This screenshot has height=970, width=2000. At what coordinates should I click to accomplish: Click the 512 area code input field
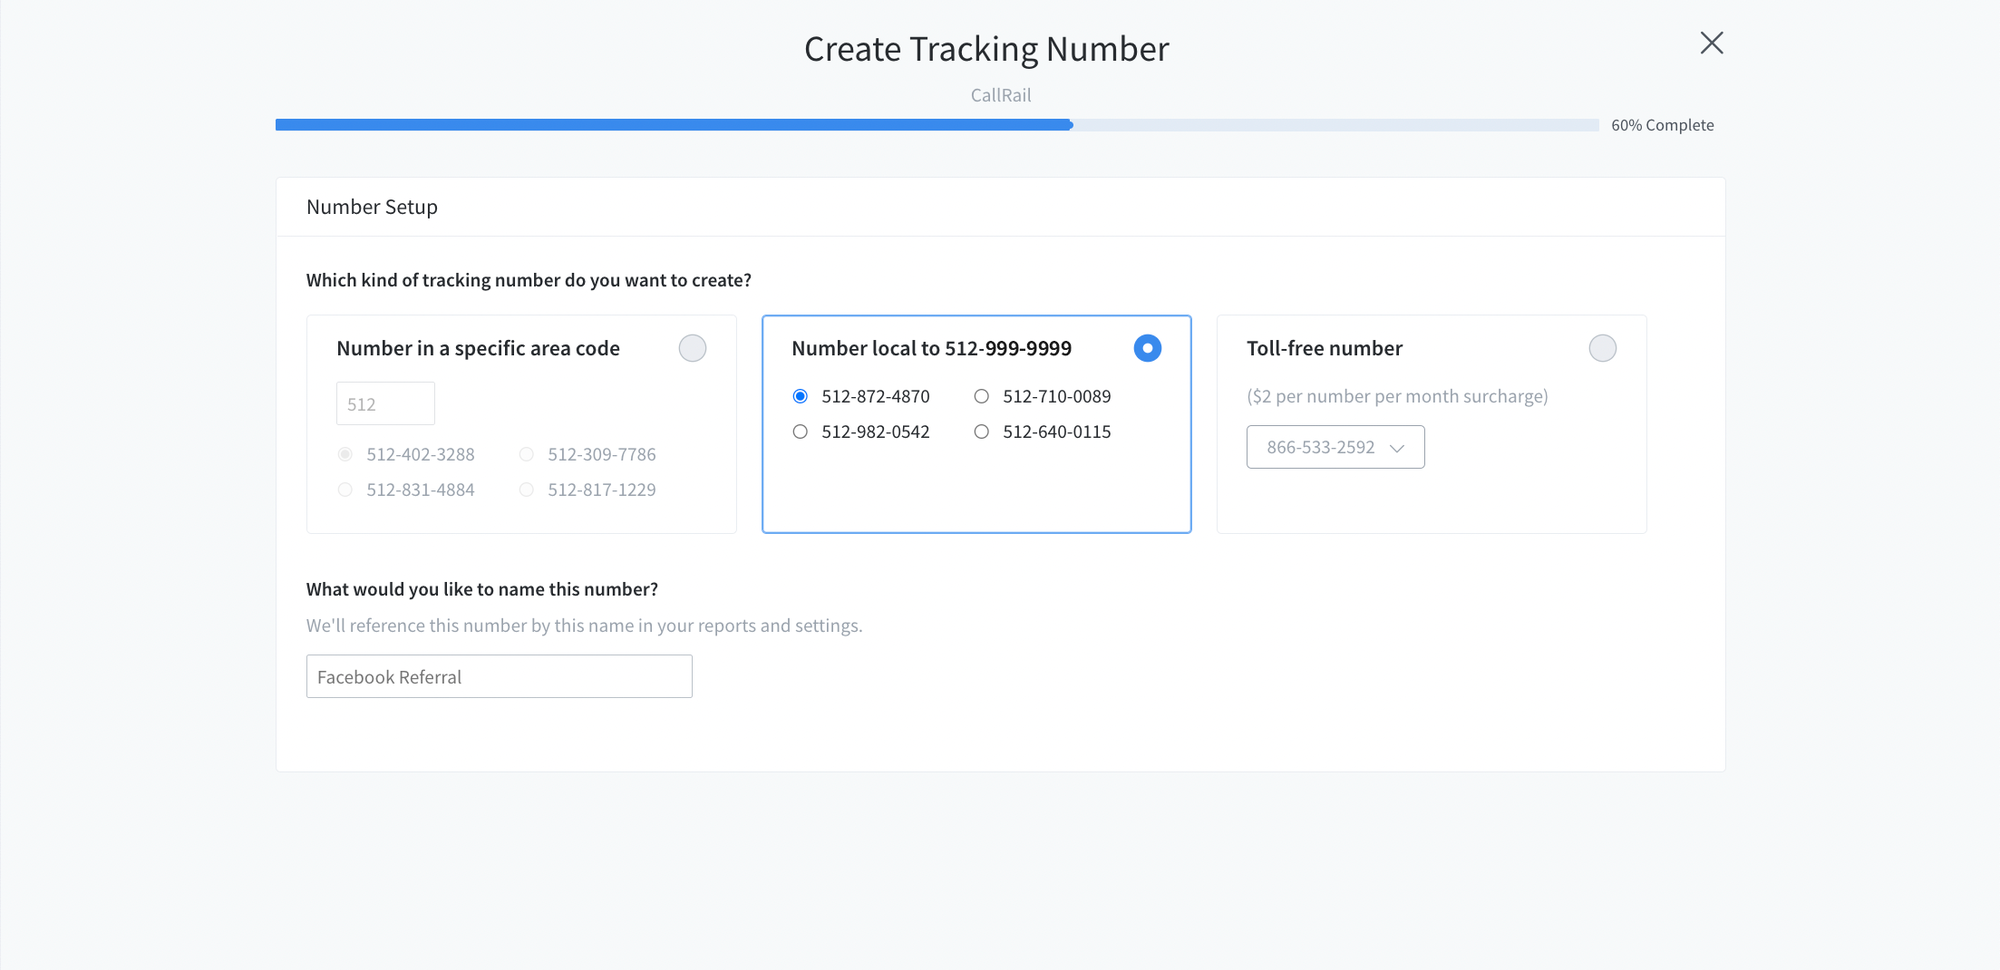[385, 404]
